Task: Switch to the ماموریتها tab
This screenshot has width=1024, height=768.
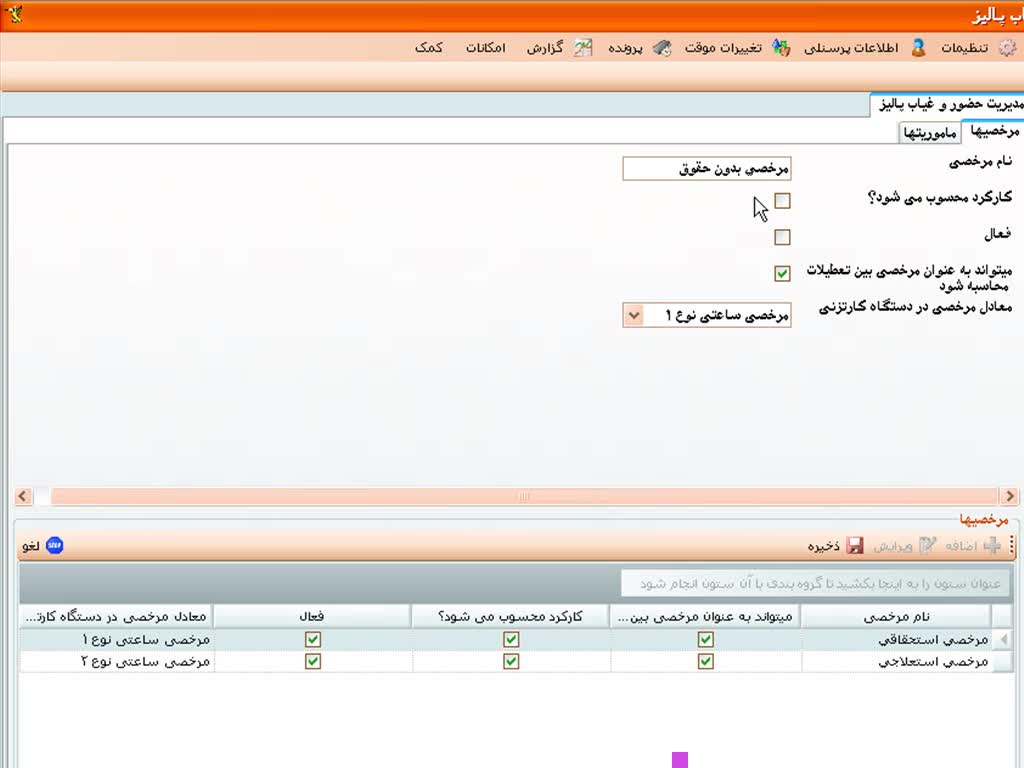Action: [x=930, y=133]
